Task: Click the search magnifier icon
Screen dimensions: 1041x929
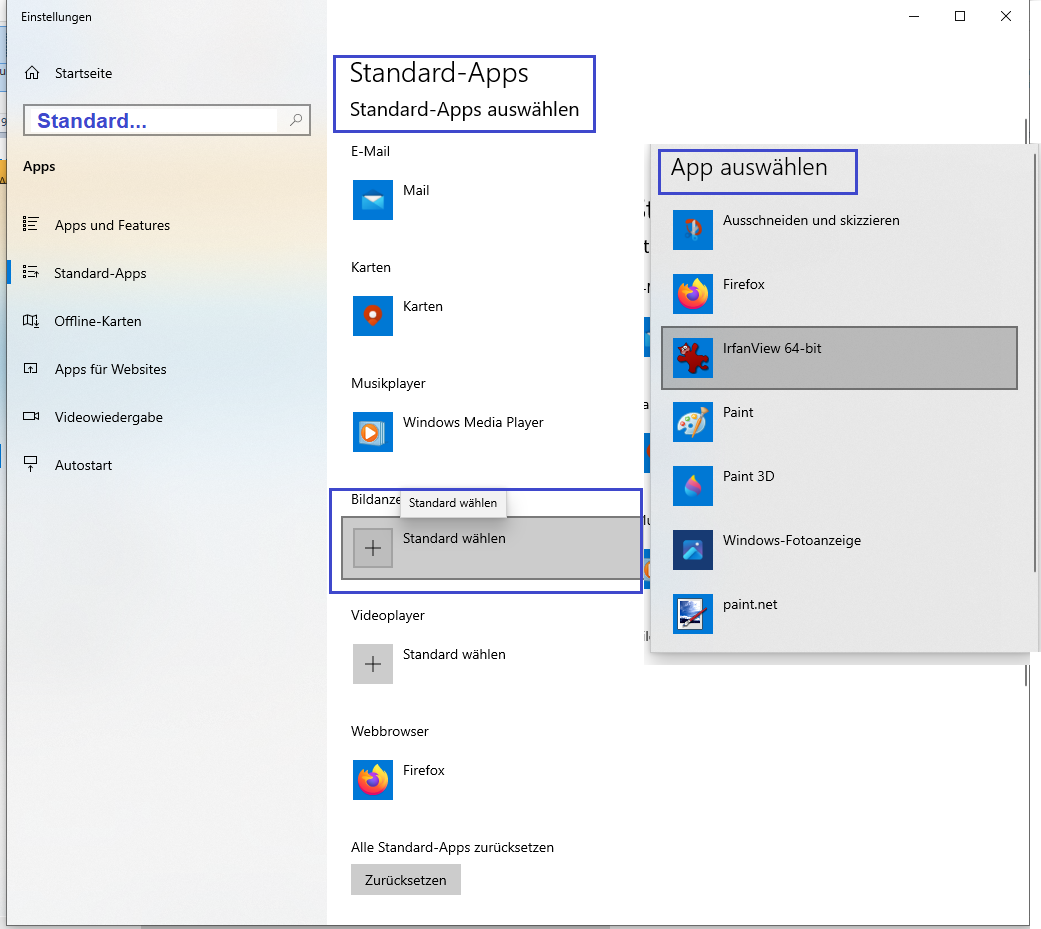Action: [296, 120]
